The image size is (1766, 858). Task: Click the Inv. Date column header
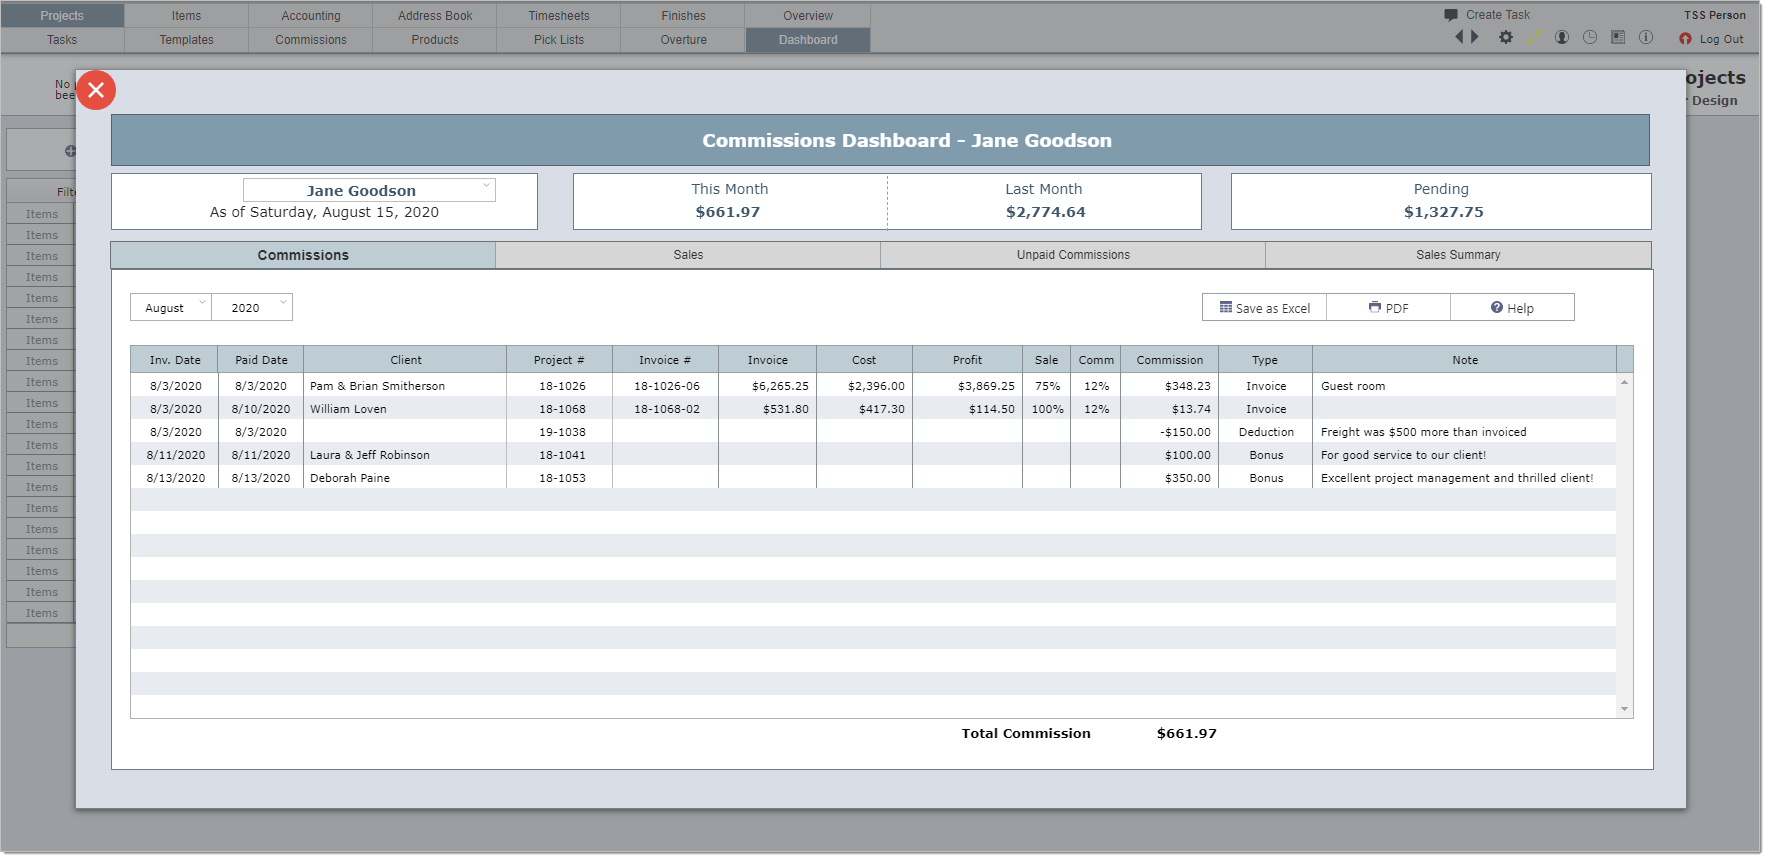pyautogui.click(x=175, y=360)
